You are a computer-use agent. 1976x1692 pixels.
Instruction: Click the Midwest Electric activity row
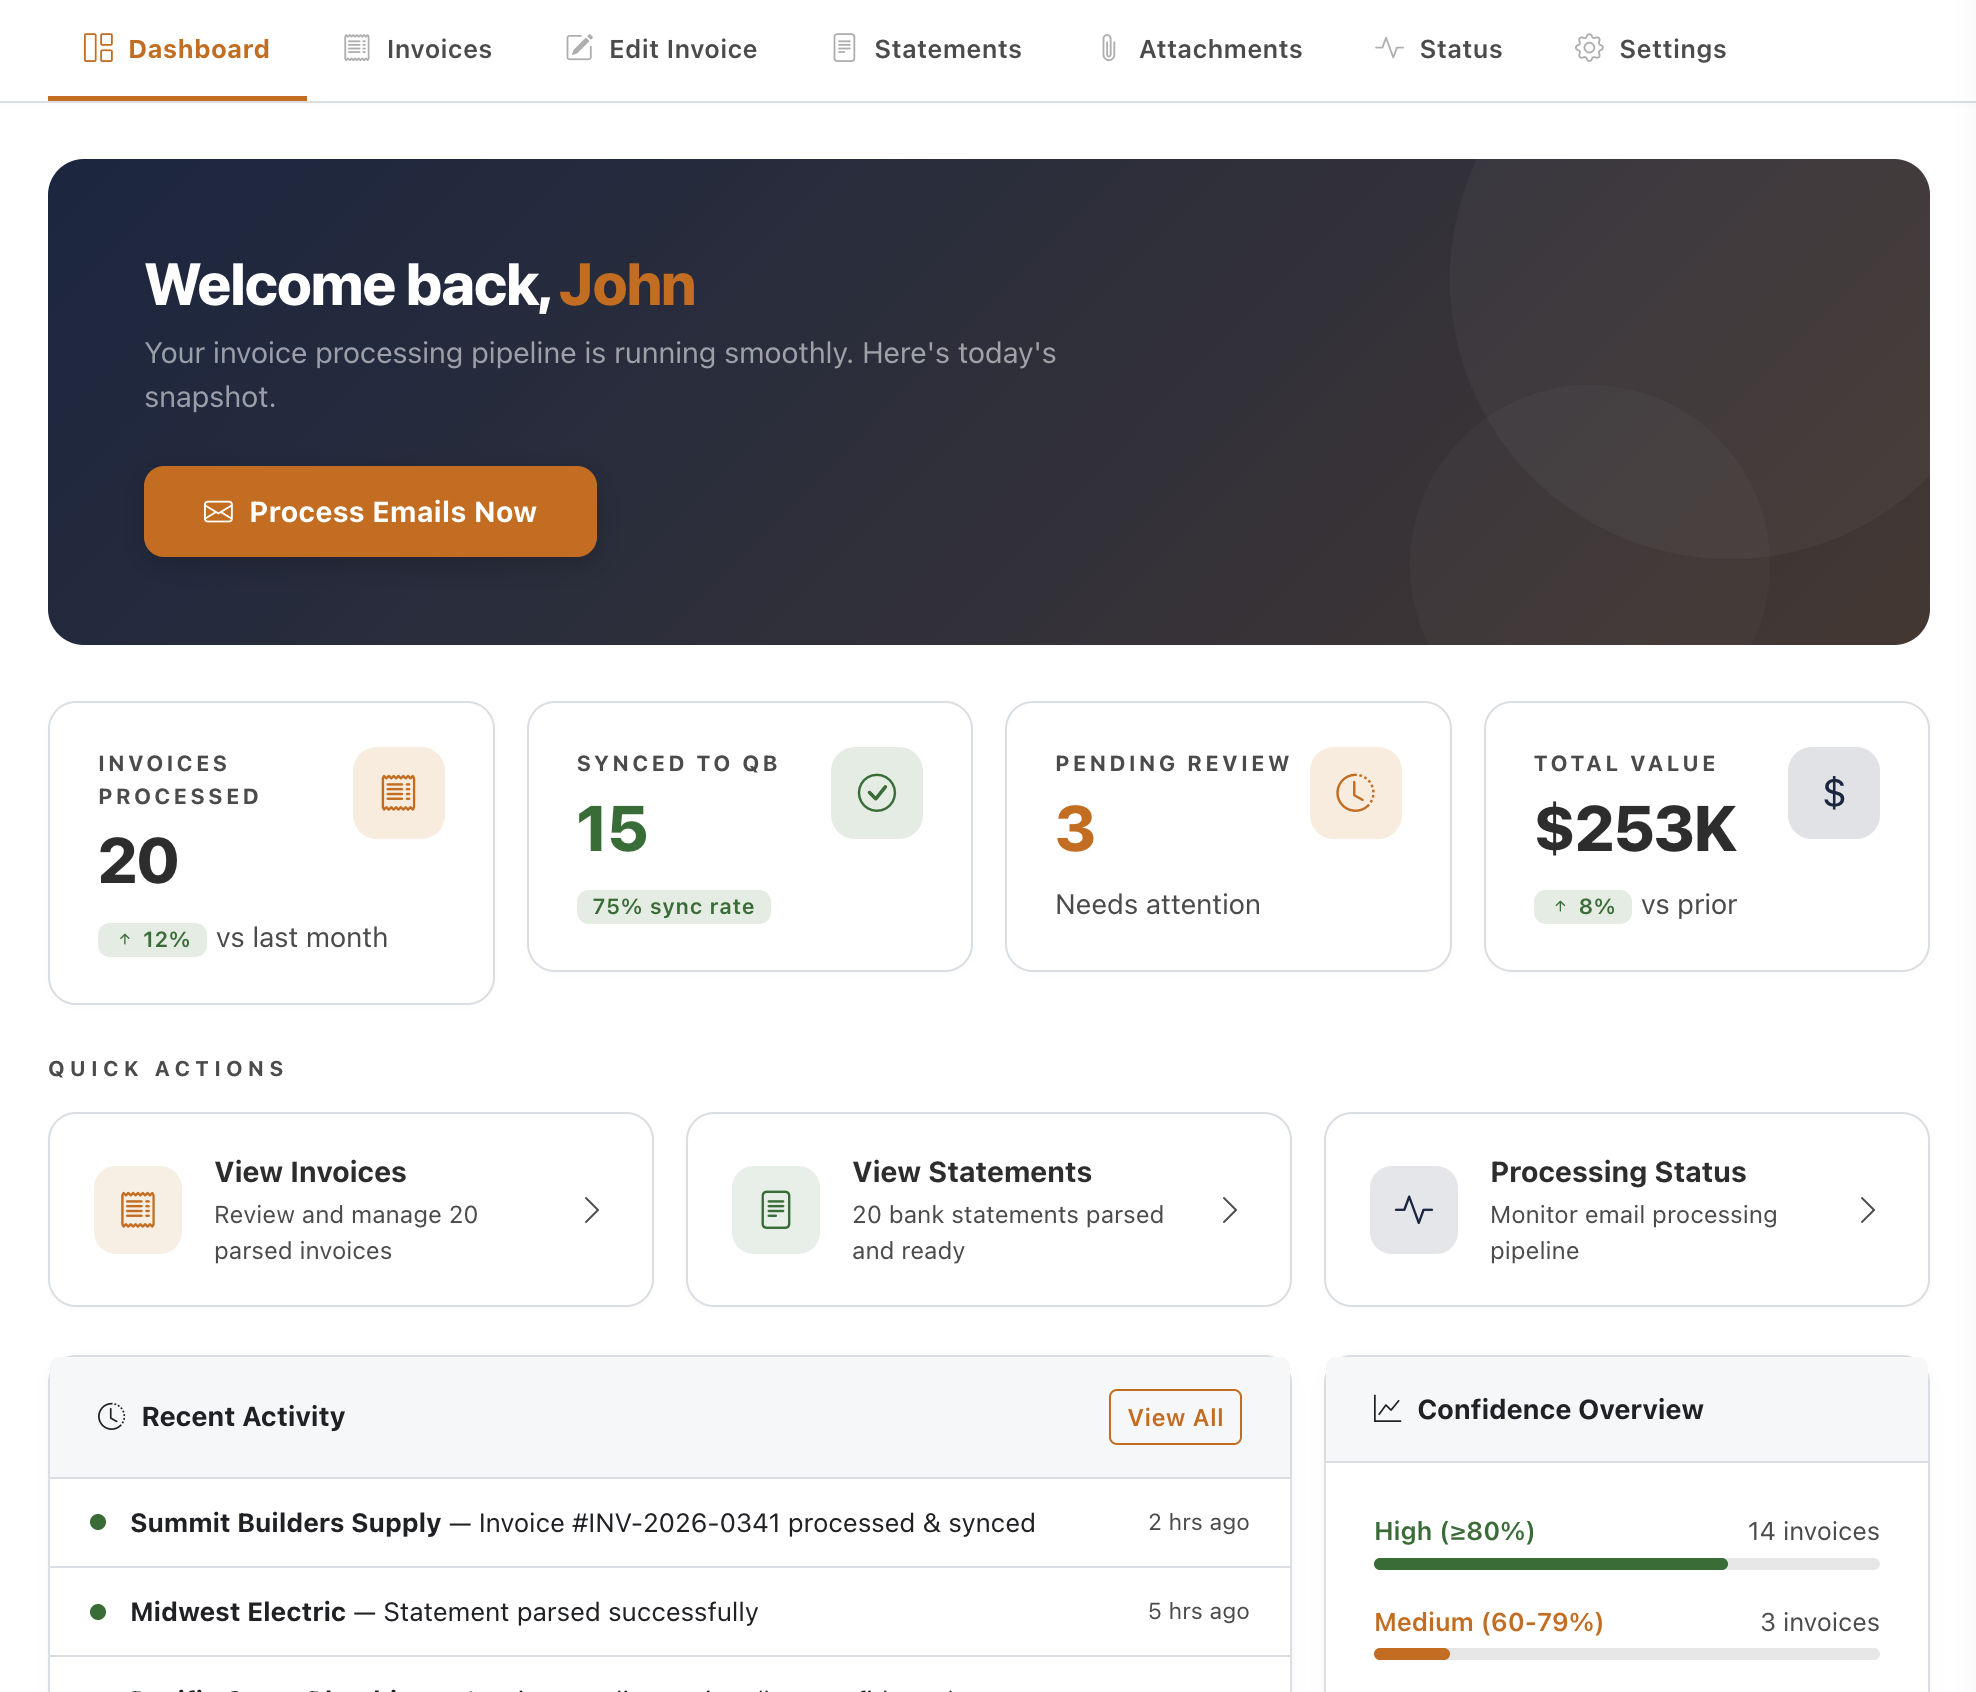click(x=670, y=1611)
